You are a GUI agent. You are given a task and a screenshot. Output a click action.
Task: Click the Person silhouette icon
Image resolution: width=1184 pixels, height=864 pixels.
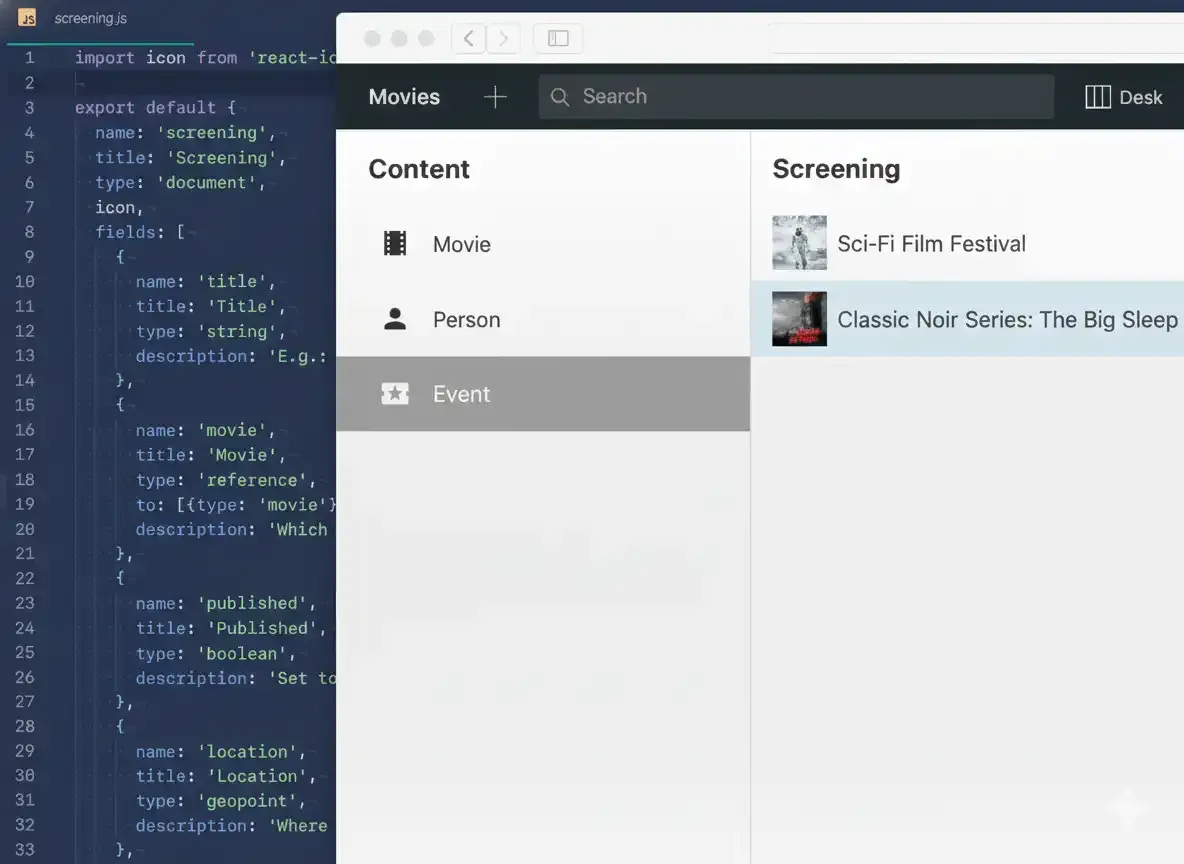394,319
